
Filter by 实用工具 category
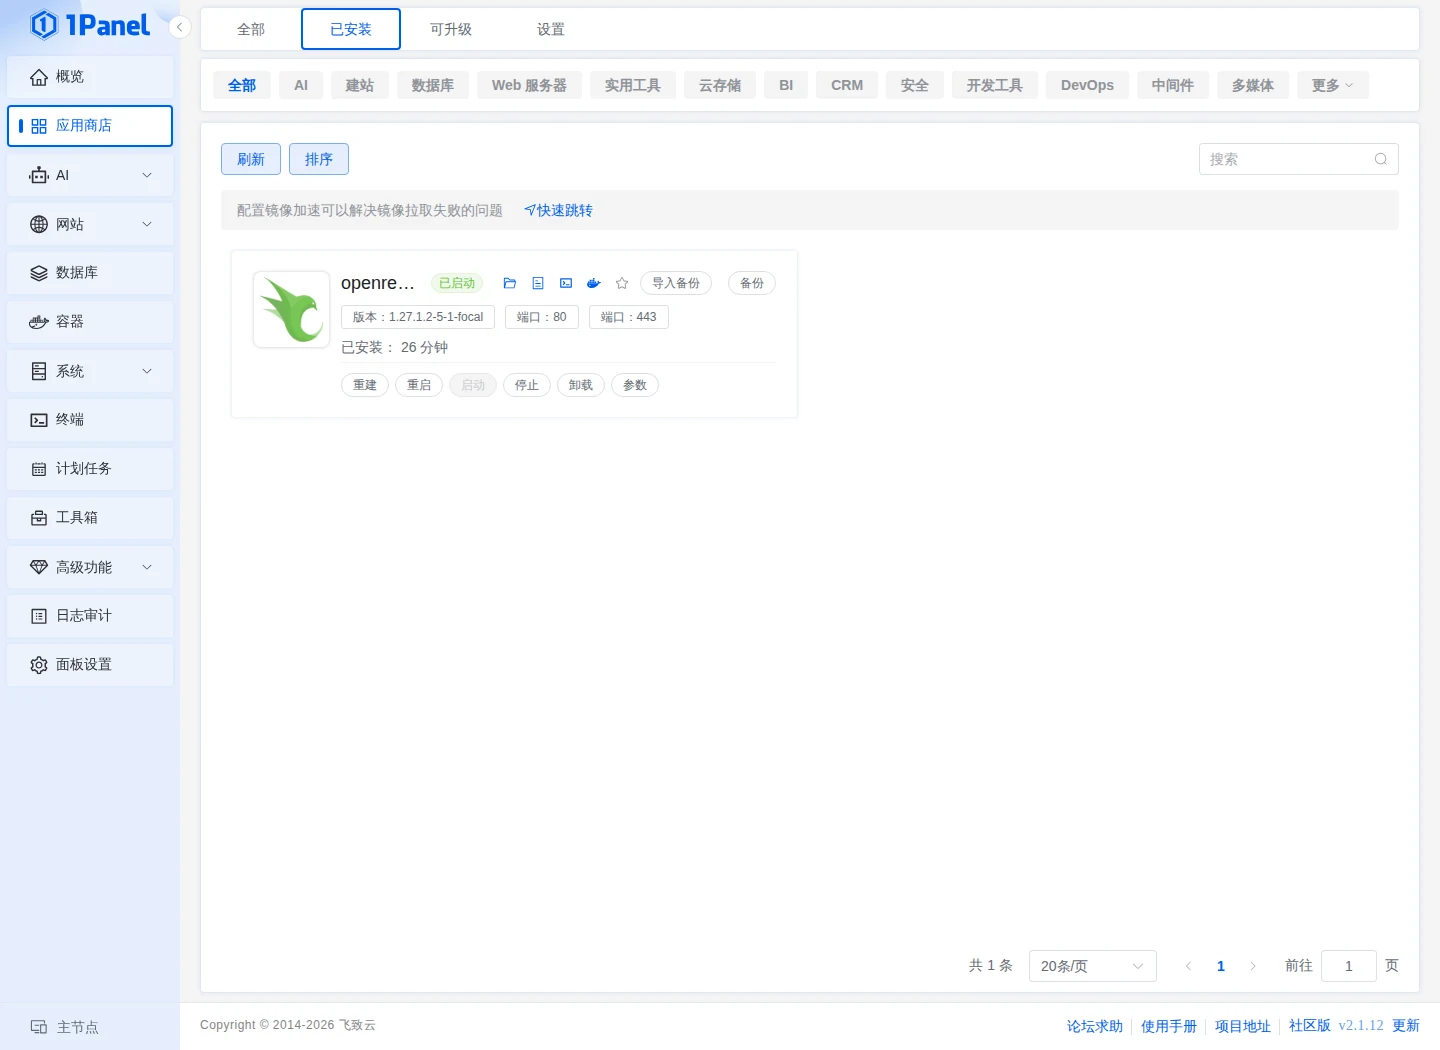coord(633,85)
